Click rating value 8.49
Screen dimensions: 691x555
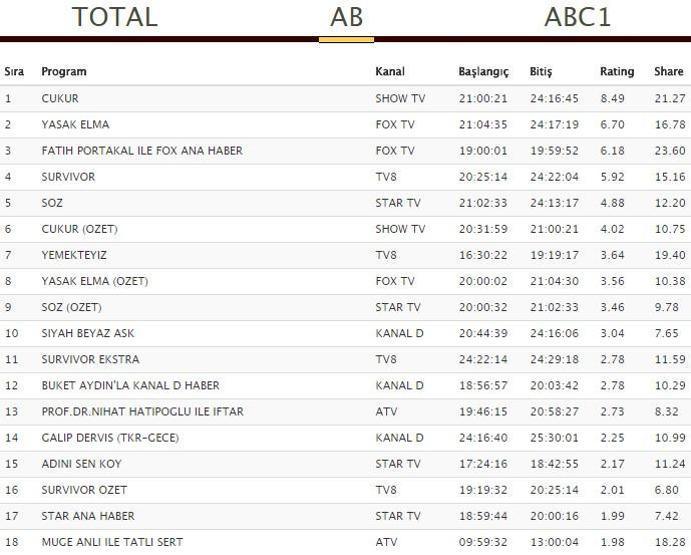click(x=612, y=98)
